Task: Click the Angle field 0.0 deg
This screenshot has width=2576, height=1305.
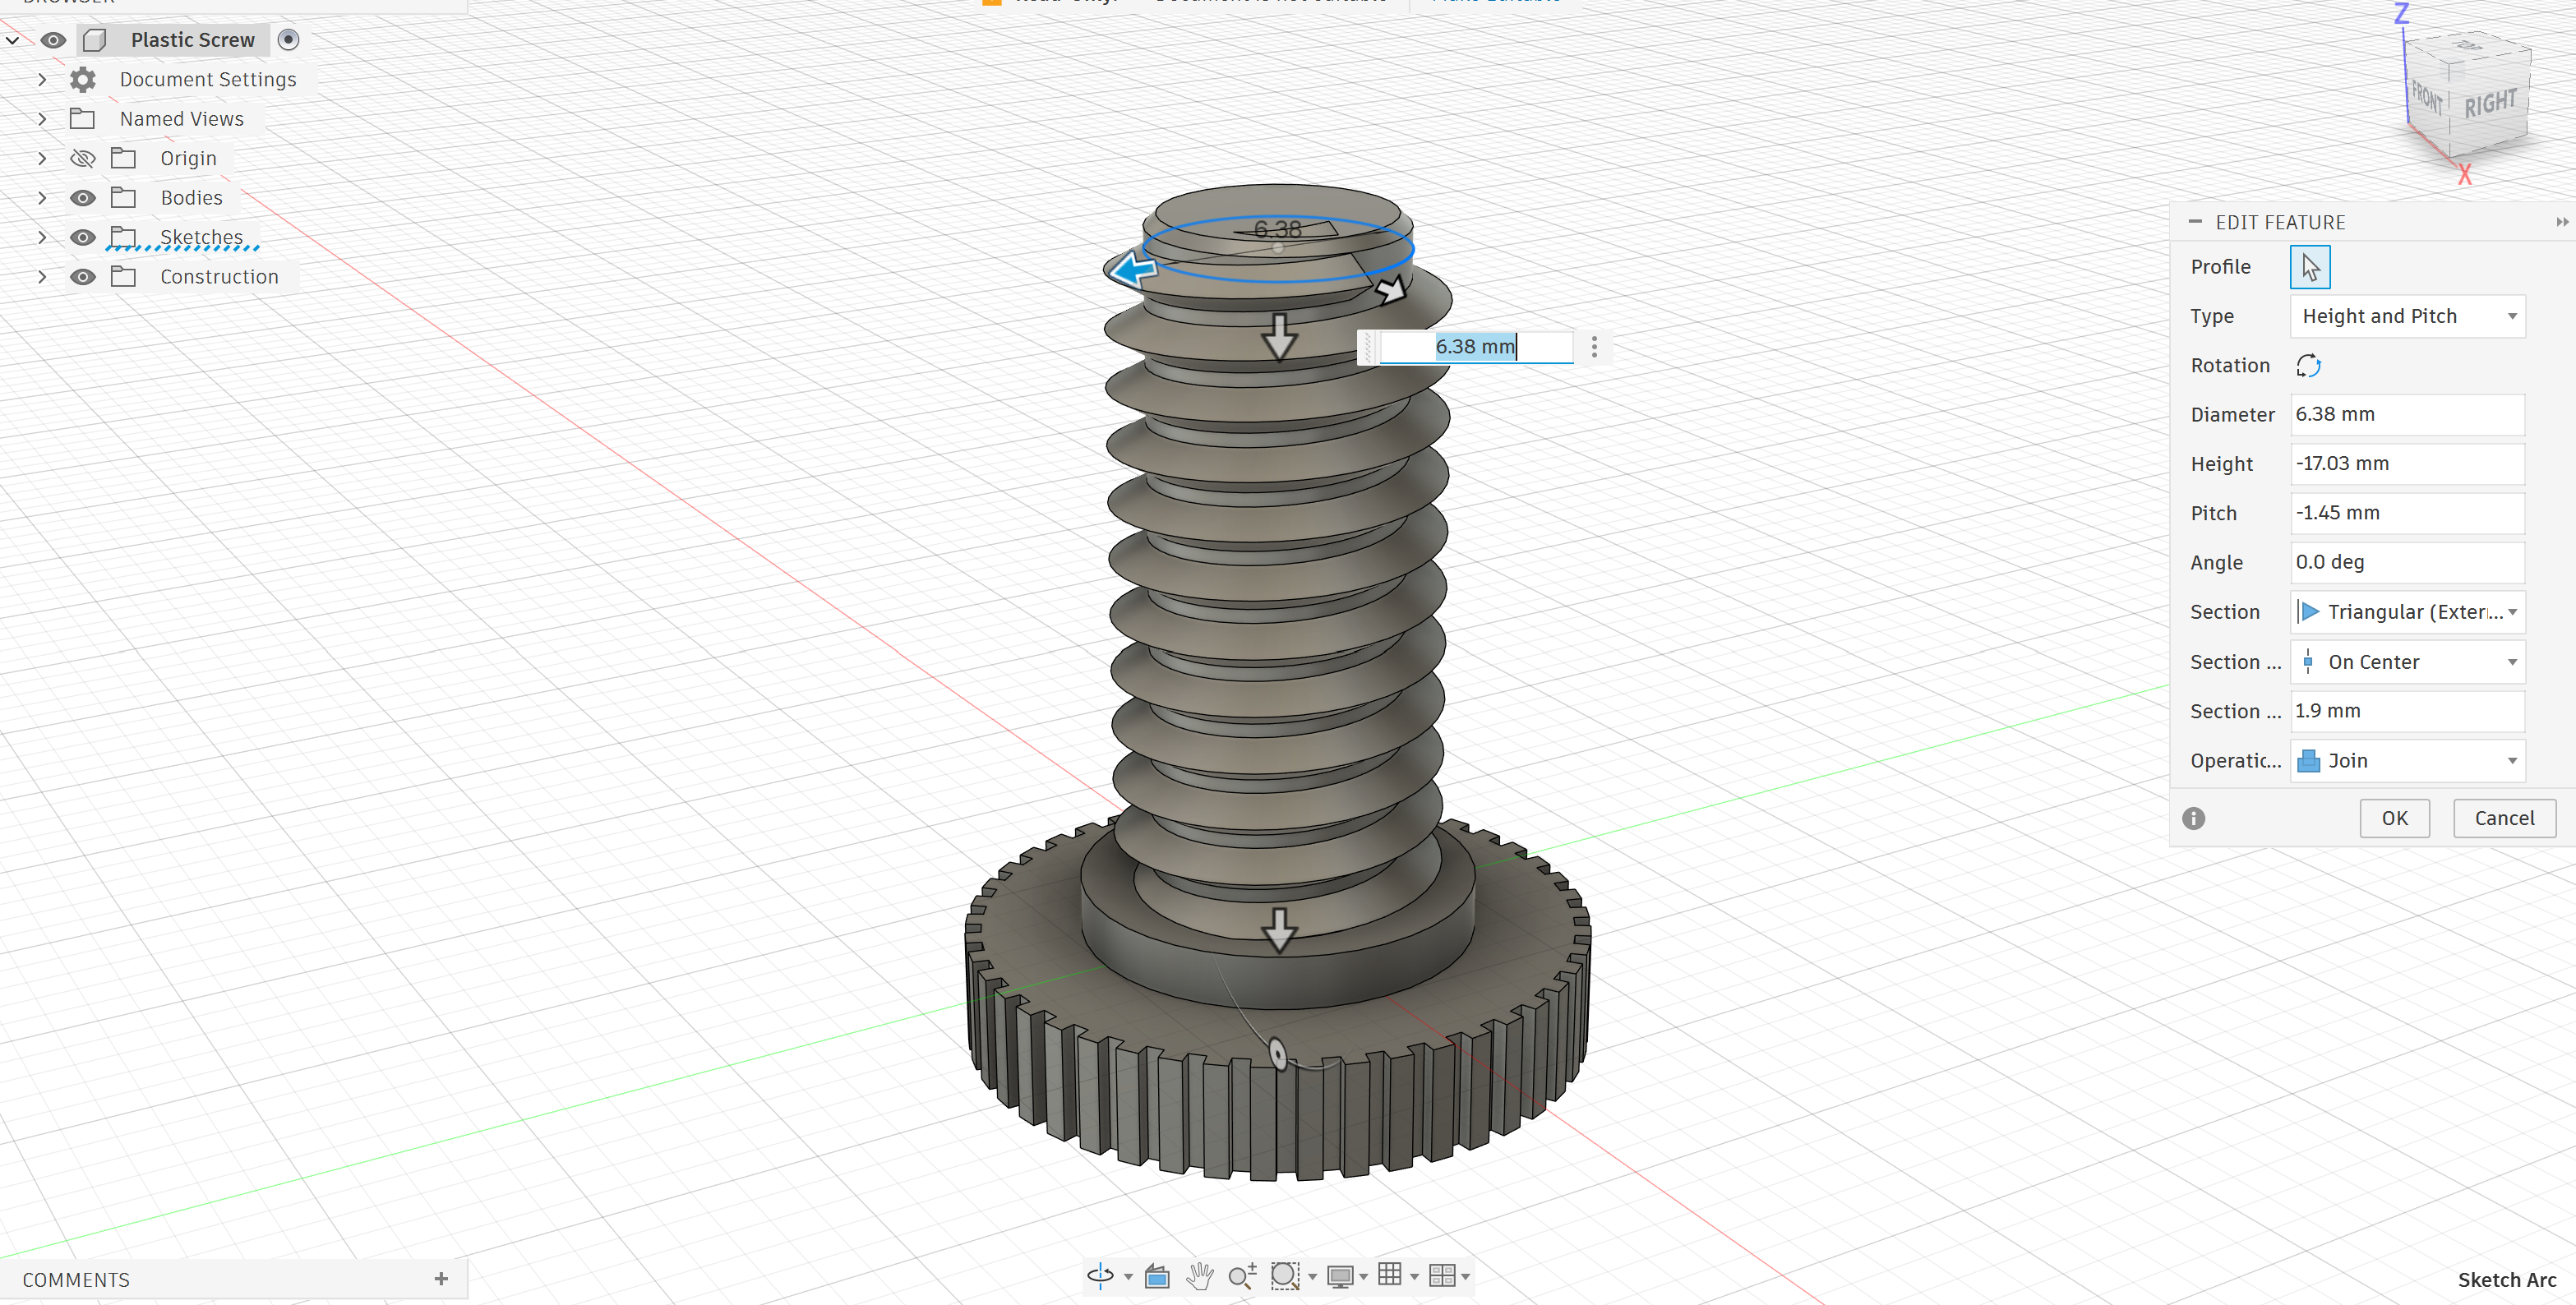Action: pyautogui.click(x=2407, y=563)
